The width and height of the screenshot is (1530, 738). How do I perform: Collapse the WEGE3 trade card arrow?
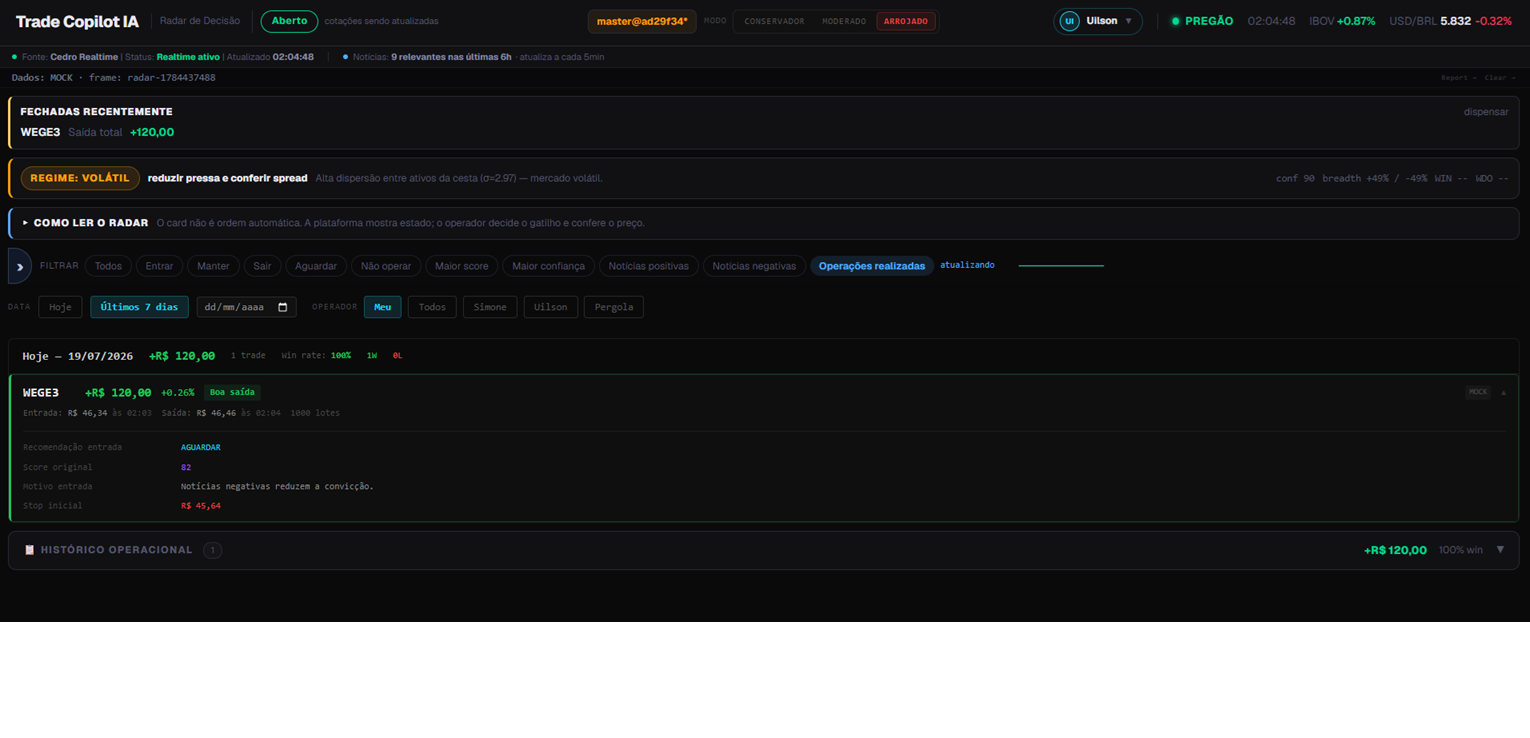(x=1503, y=392)
